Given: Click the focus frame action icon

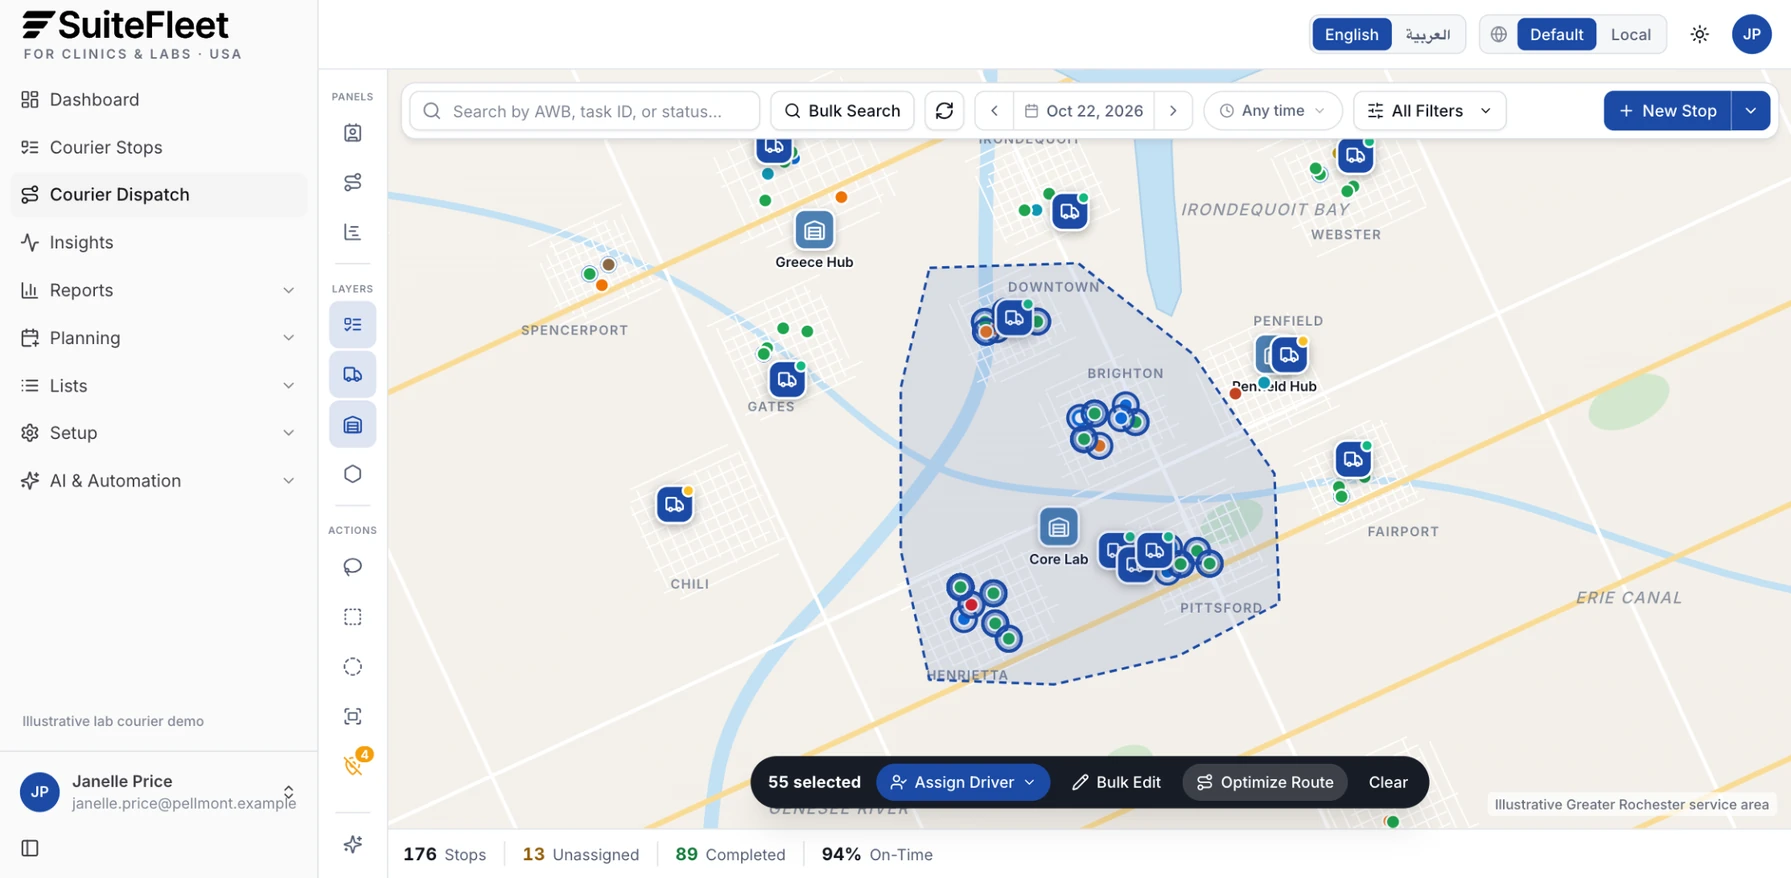Looking at the screenshot, I should pyautogui.click(x=353, y=716).
